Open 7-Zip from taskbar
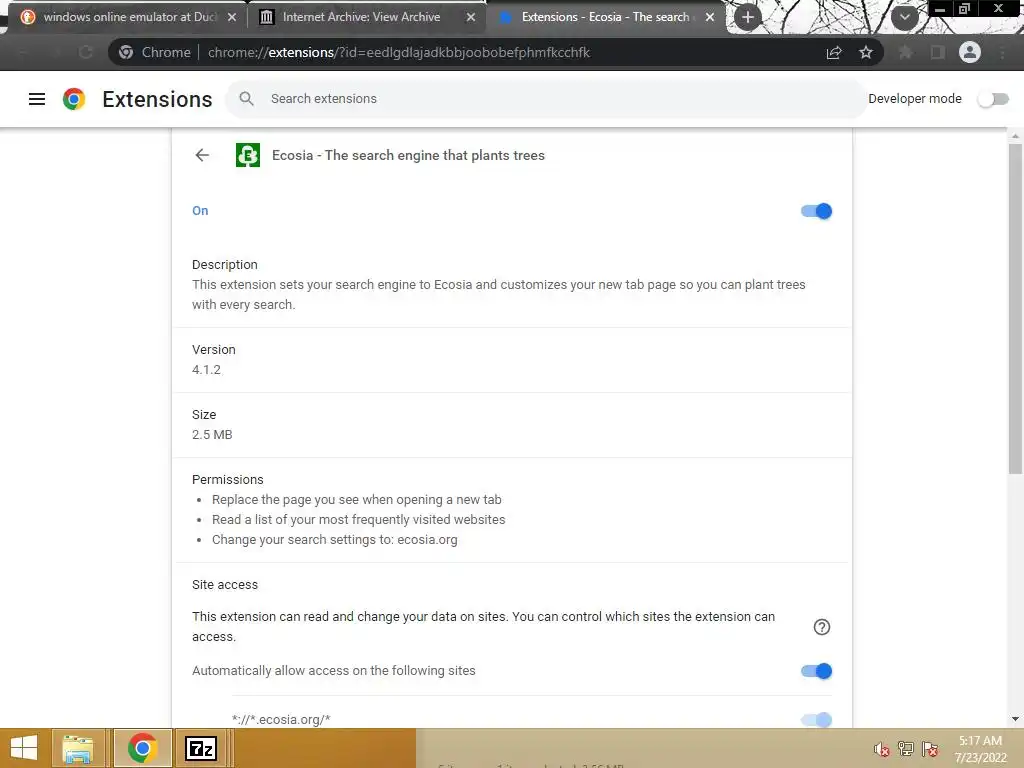This screenshot has height=768, width=1024. coord(200,748)
